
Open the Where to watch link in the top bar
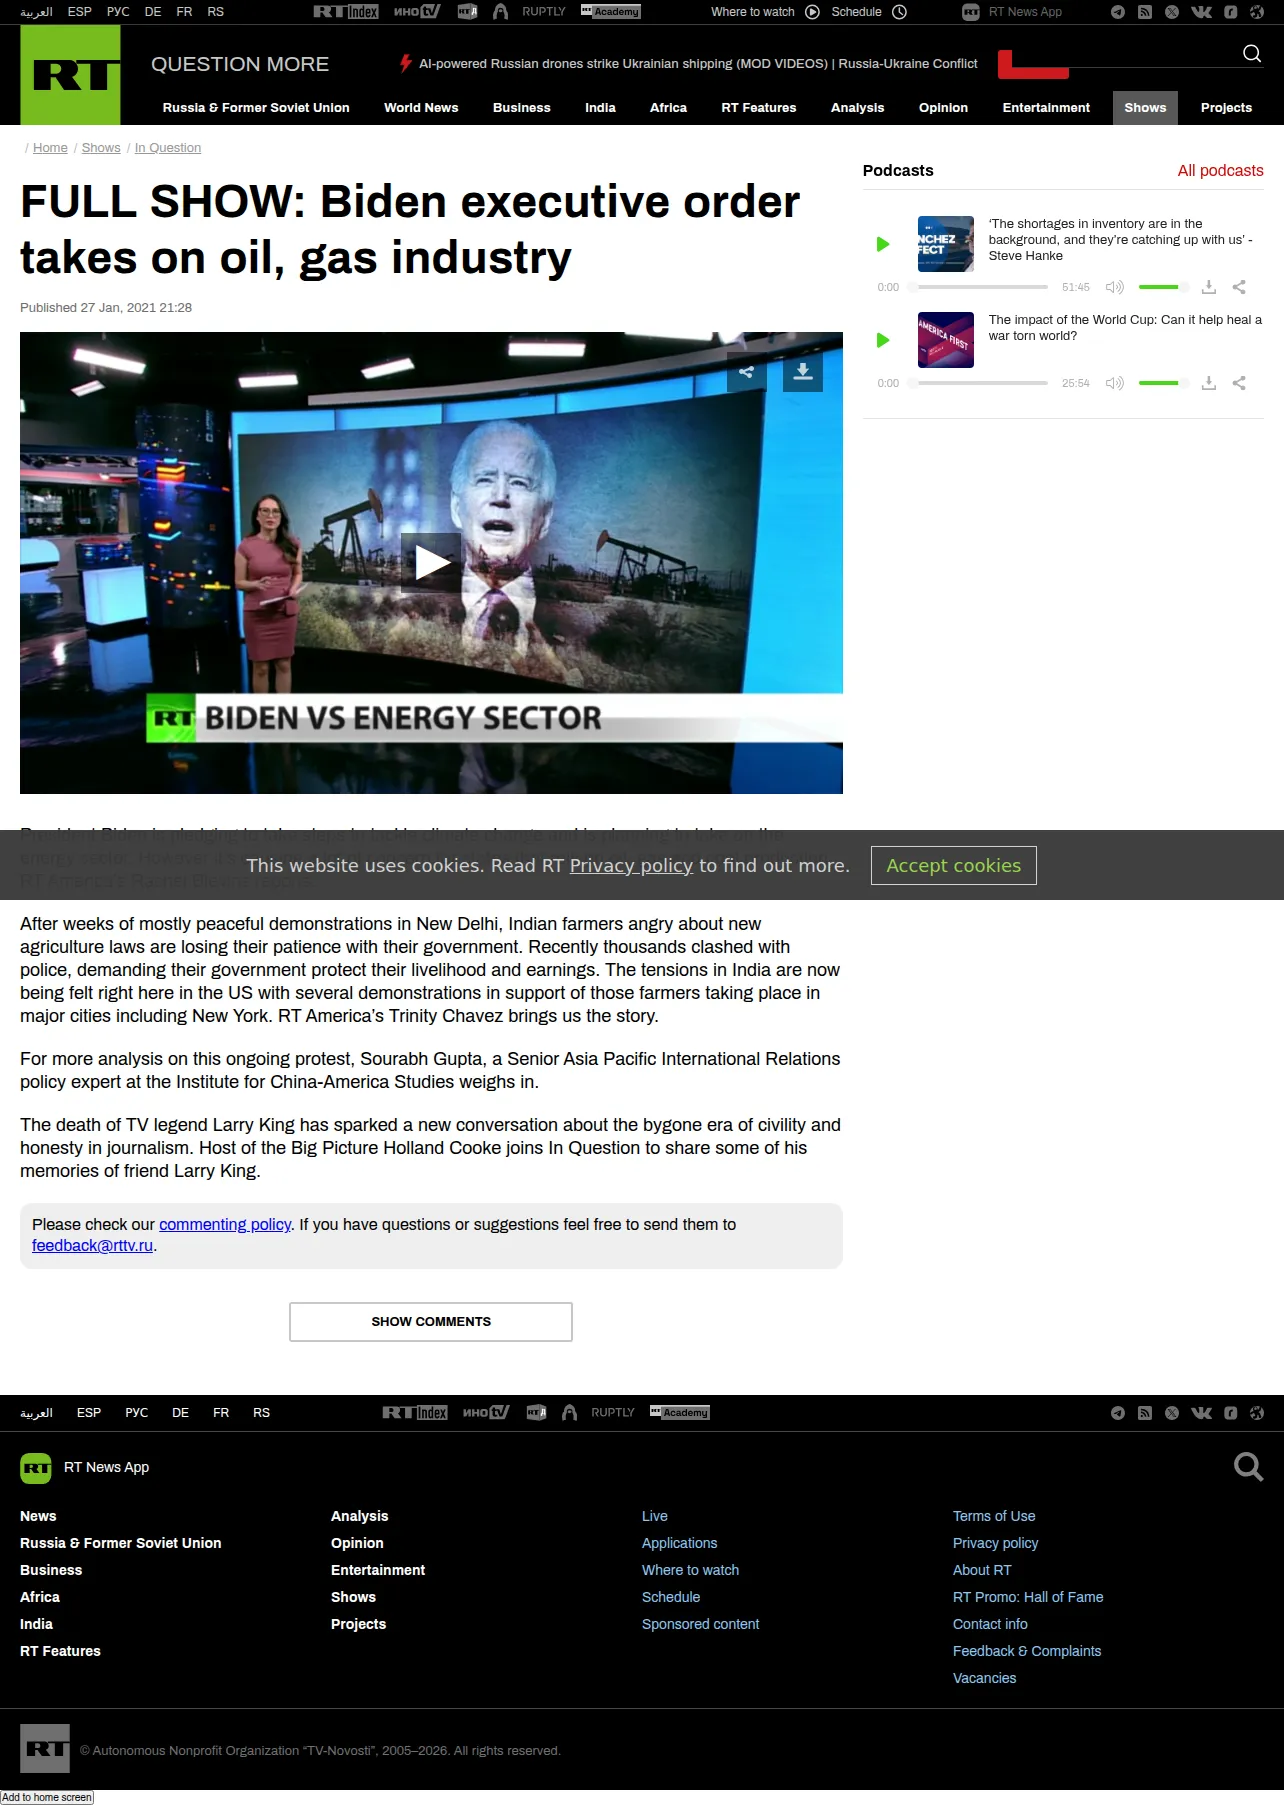(765, 12)
